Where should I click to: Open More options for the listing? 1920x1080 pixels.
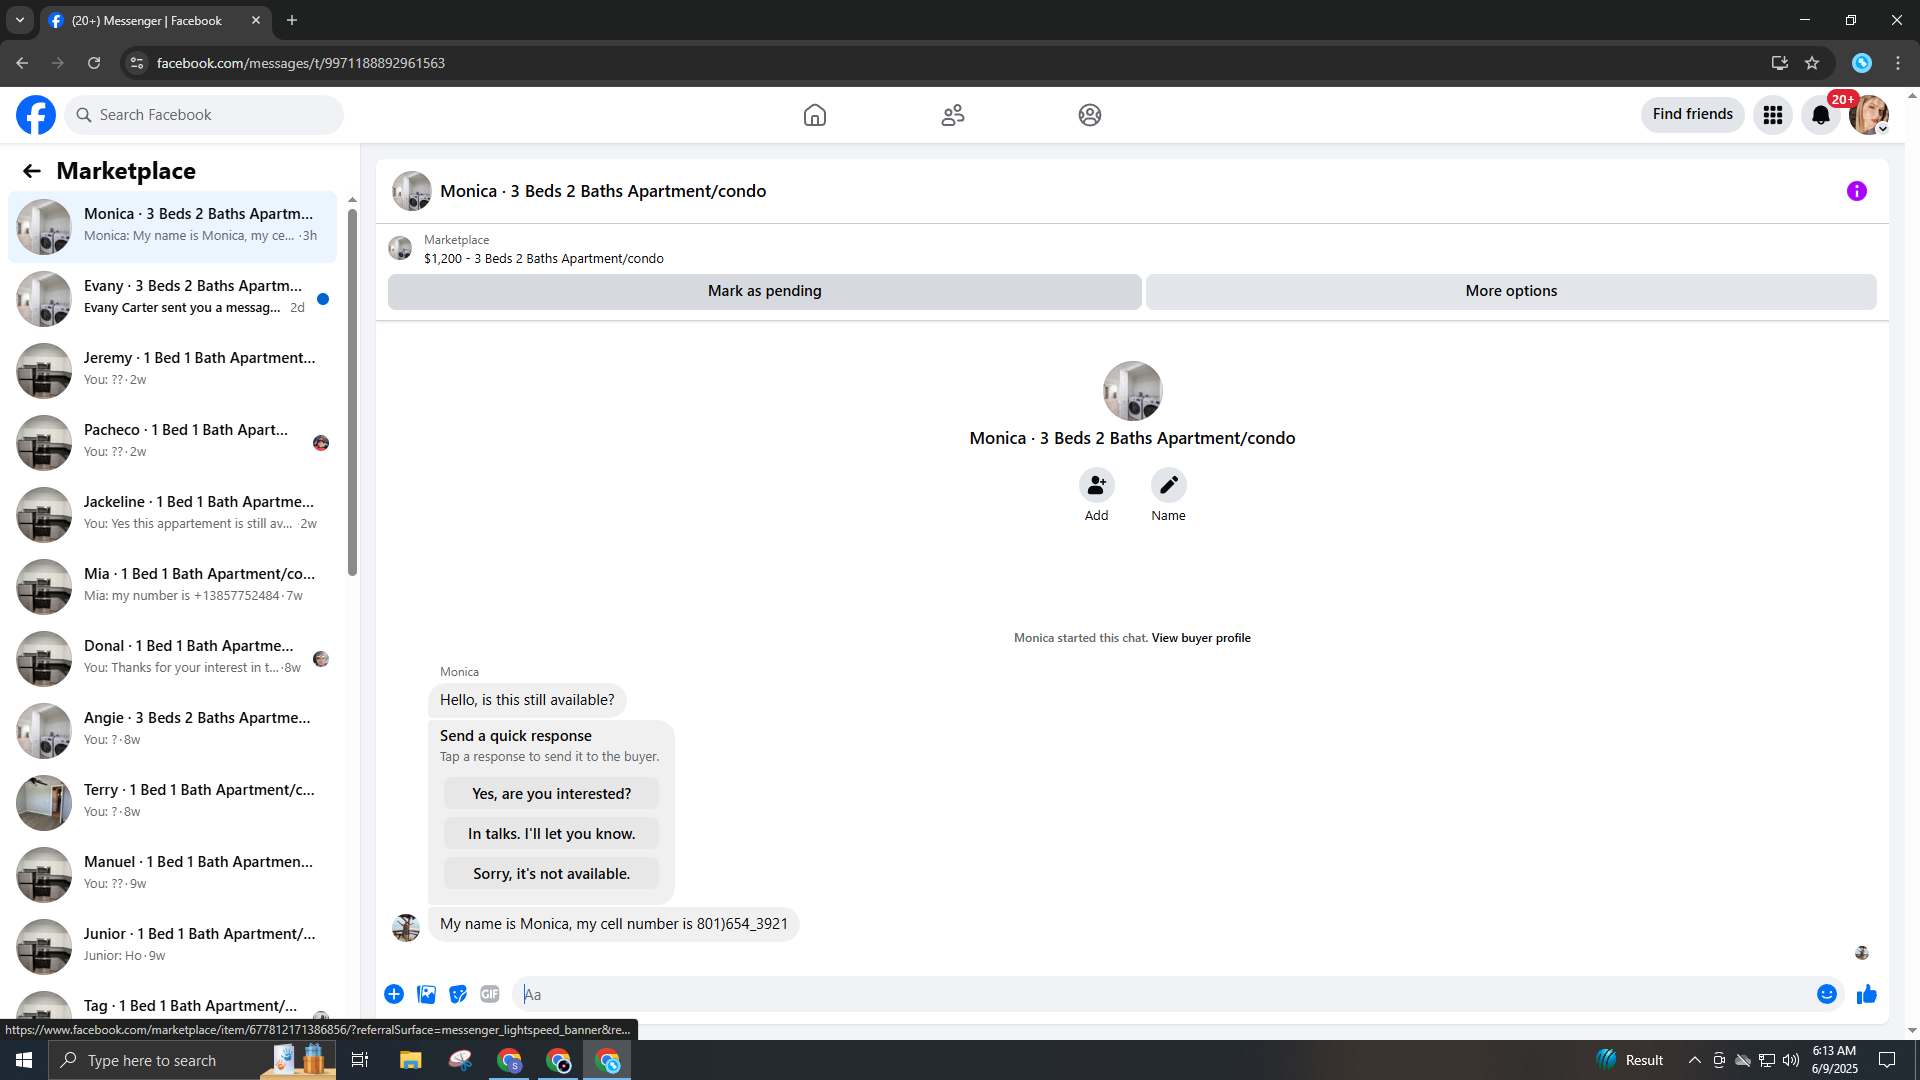click(1511, 291)
